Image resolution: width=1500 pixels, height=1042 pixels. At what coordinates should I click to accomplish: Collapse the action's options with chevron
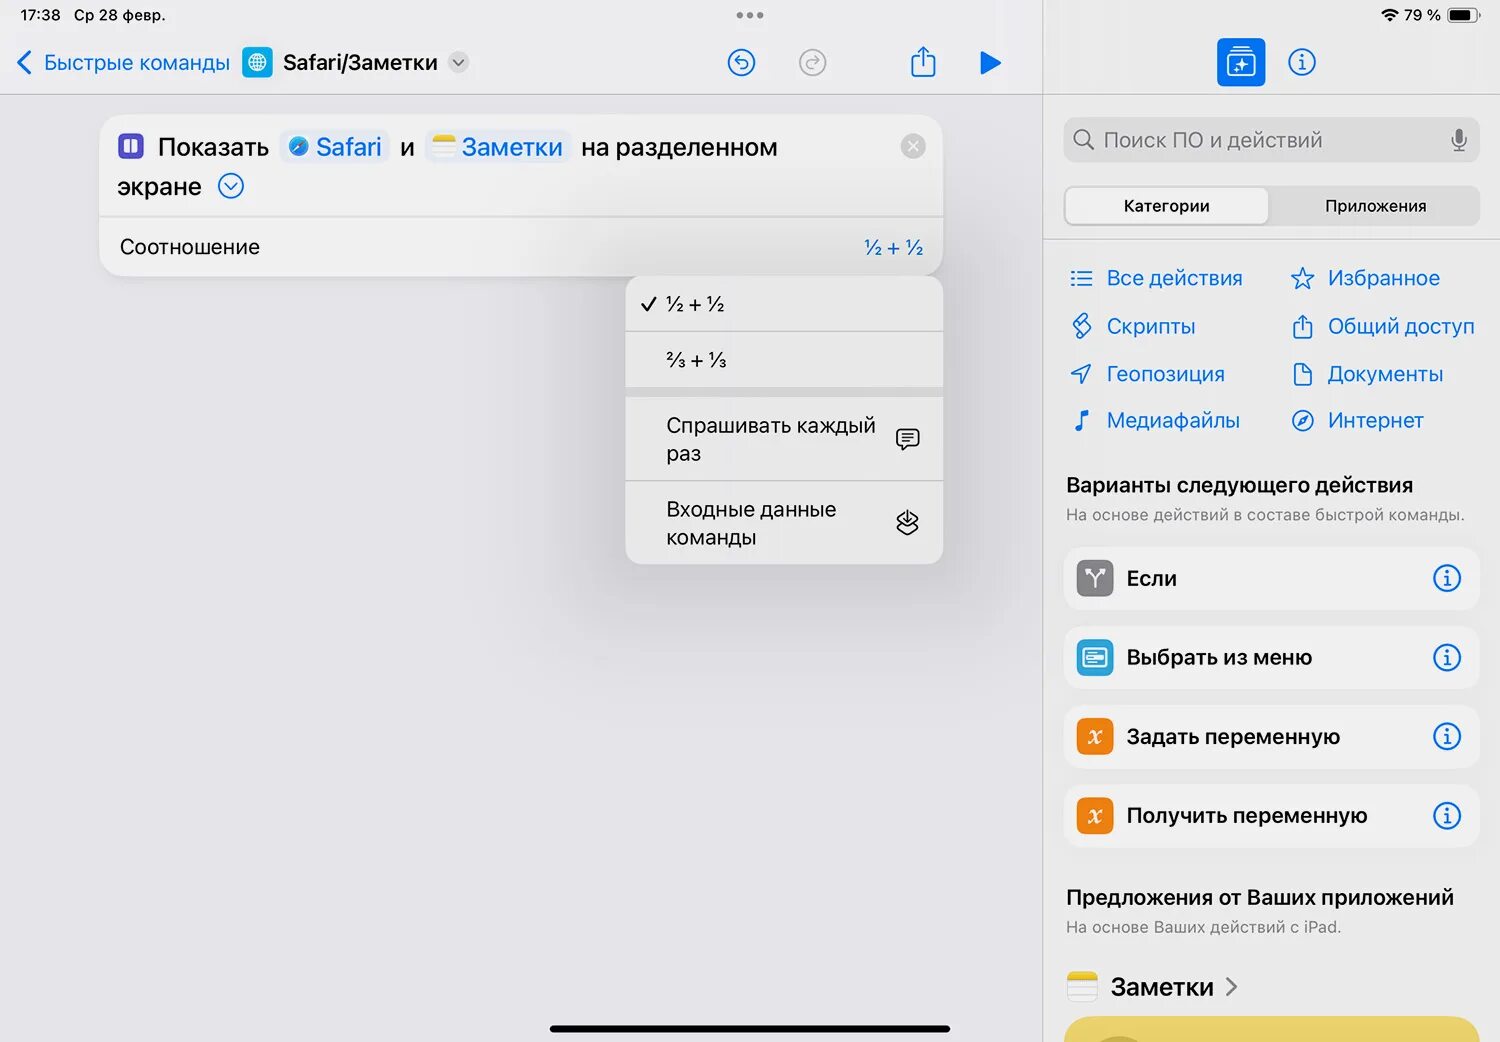click(x=231, y=186)
